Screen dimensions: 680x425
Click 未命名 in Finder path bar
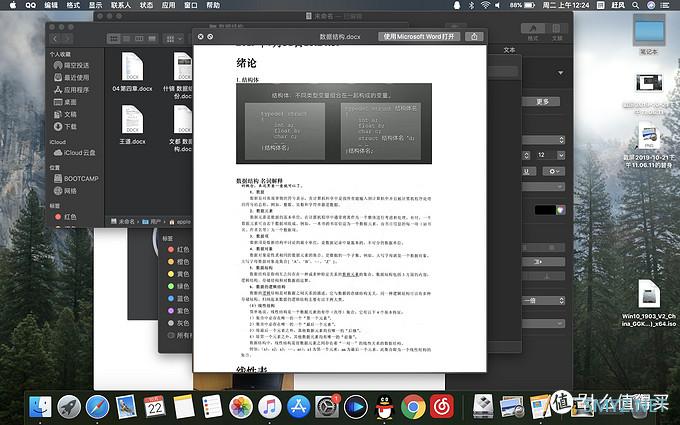point(123,222)
